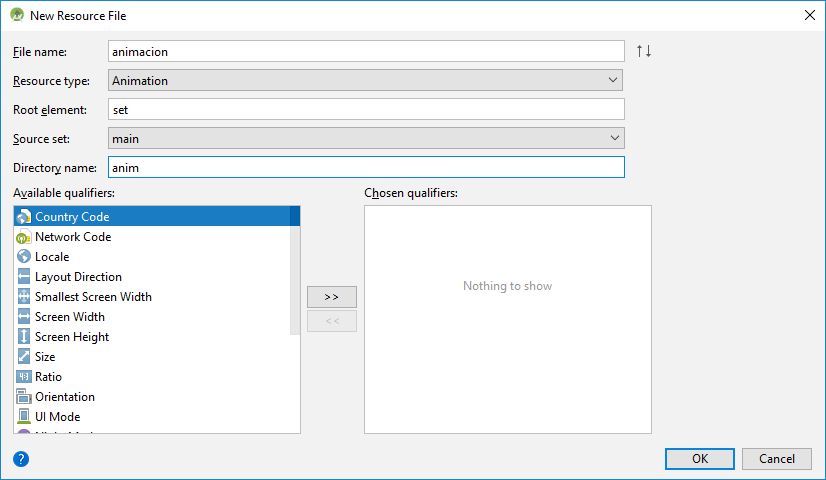The image size is (826, 480).
Task: Cancel the New Resource File dialog
Action: click(x=776, y=459)
